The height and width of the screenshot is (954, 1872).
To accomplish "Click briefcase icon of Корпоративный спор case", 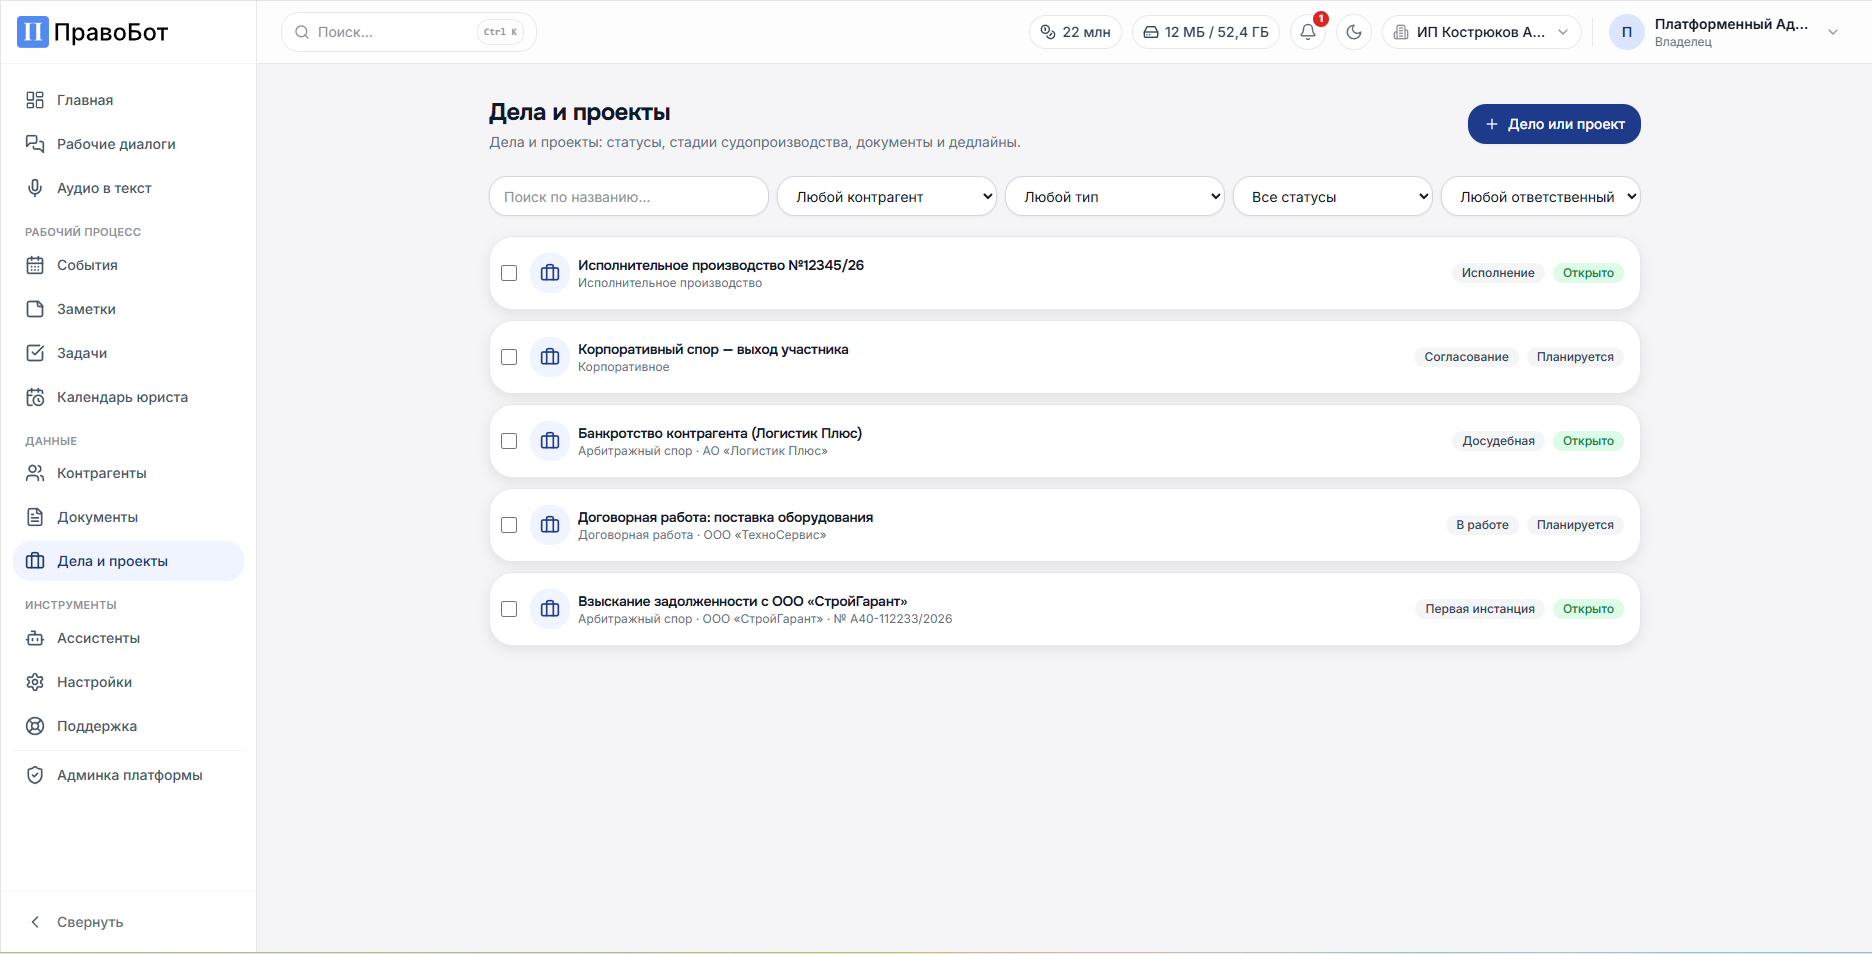I will pyautogui.click(x=550, y=357).
